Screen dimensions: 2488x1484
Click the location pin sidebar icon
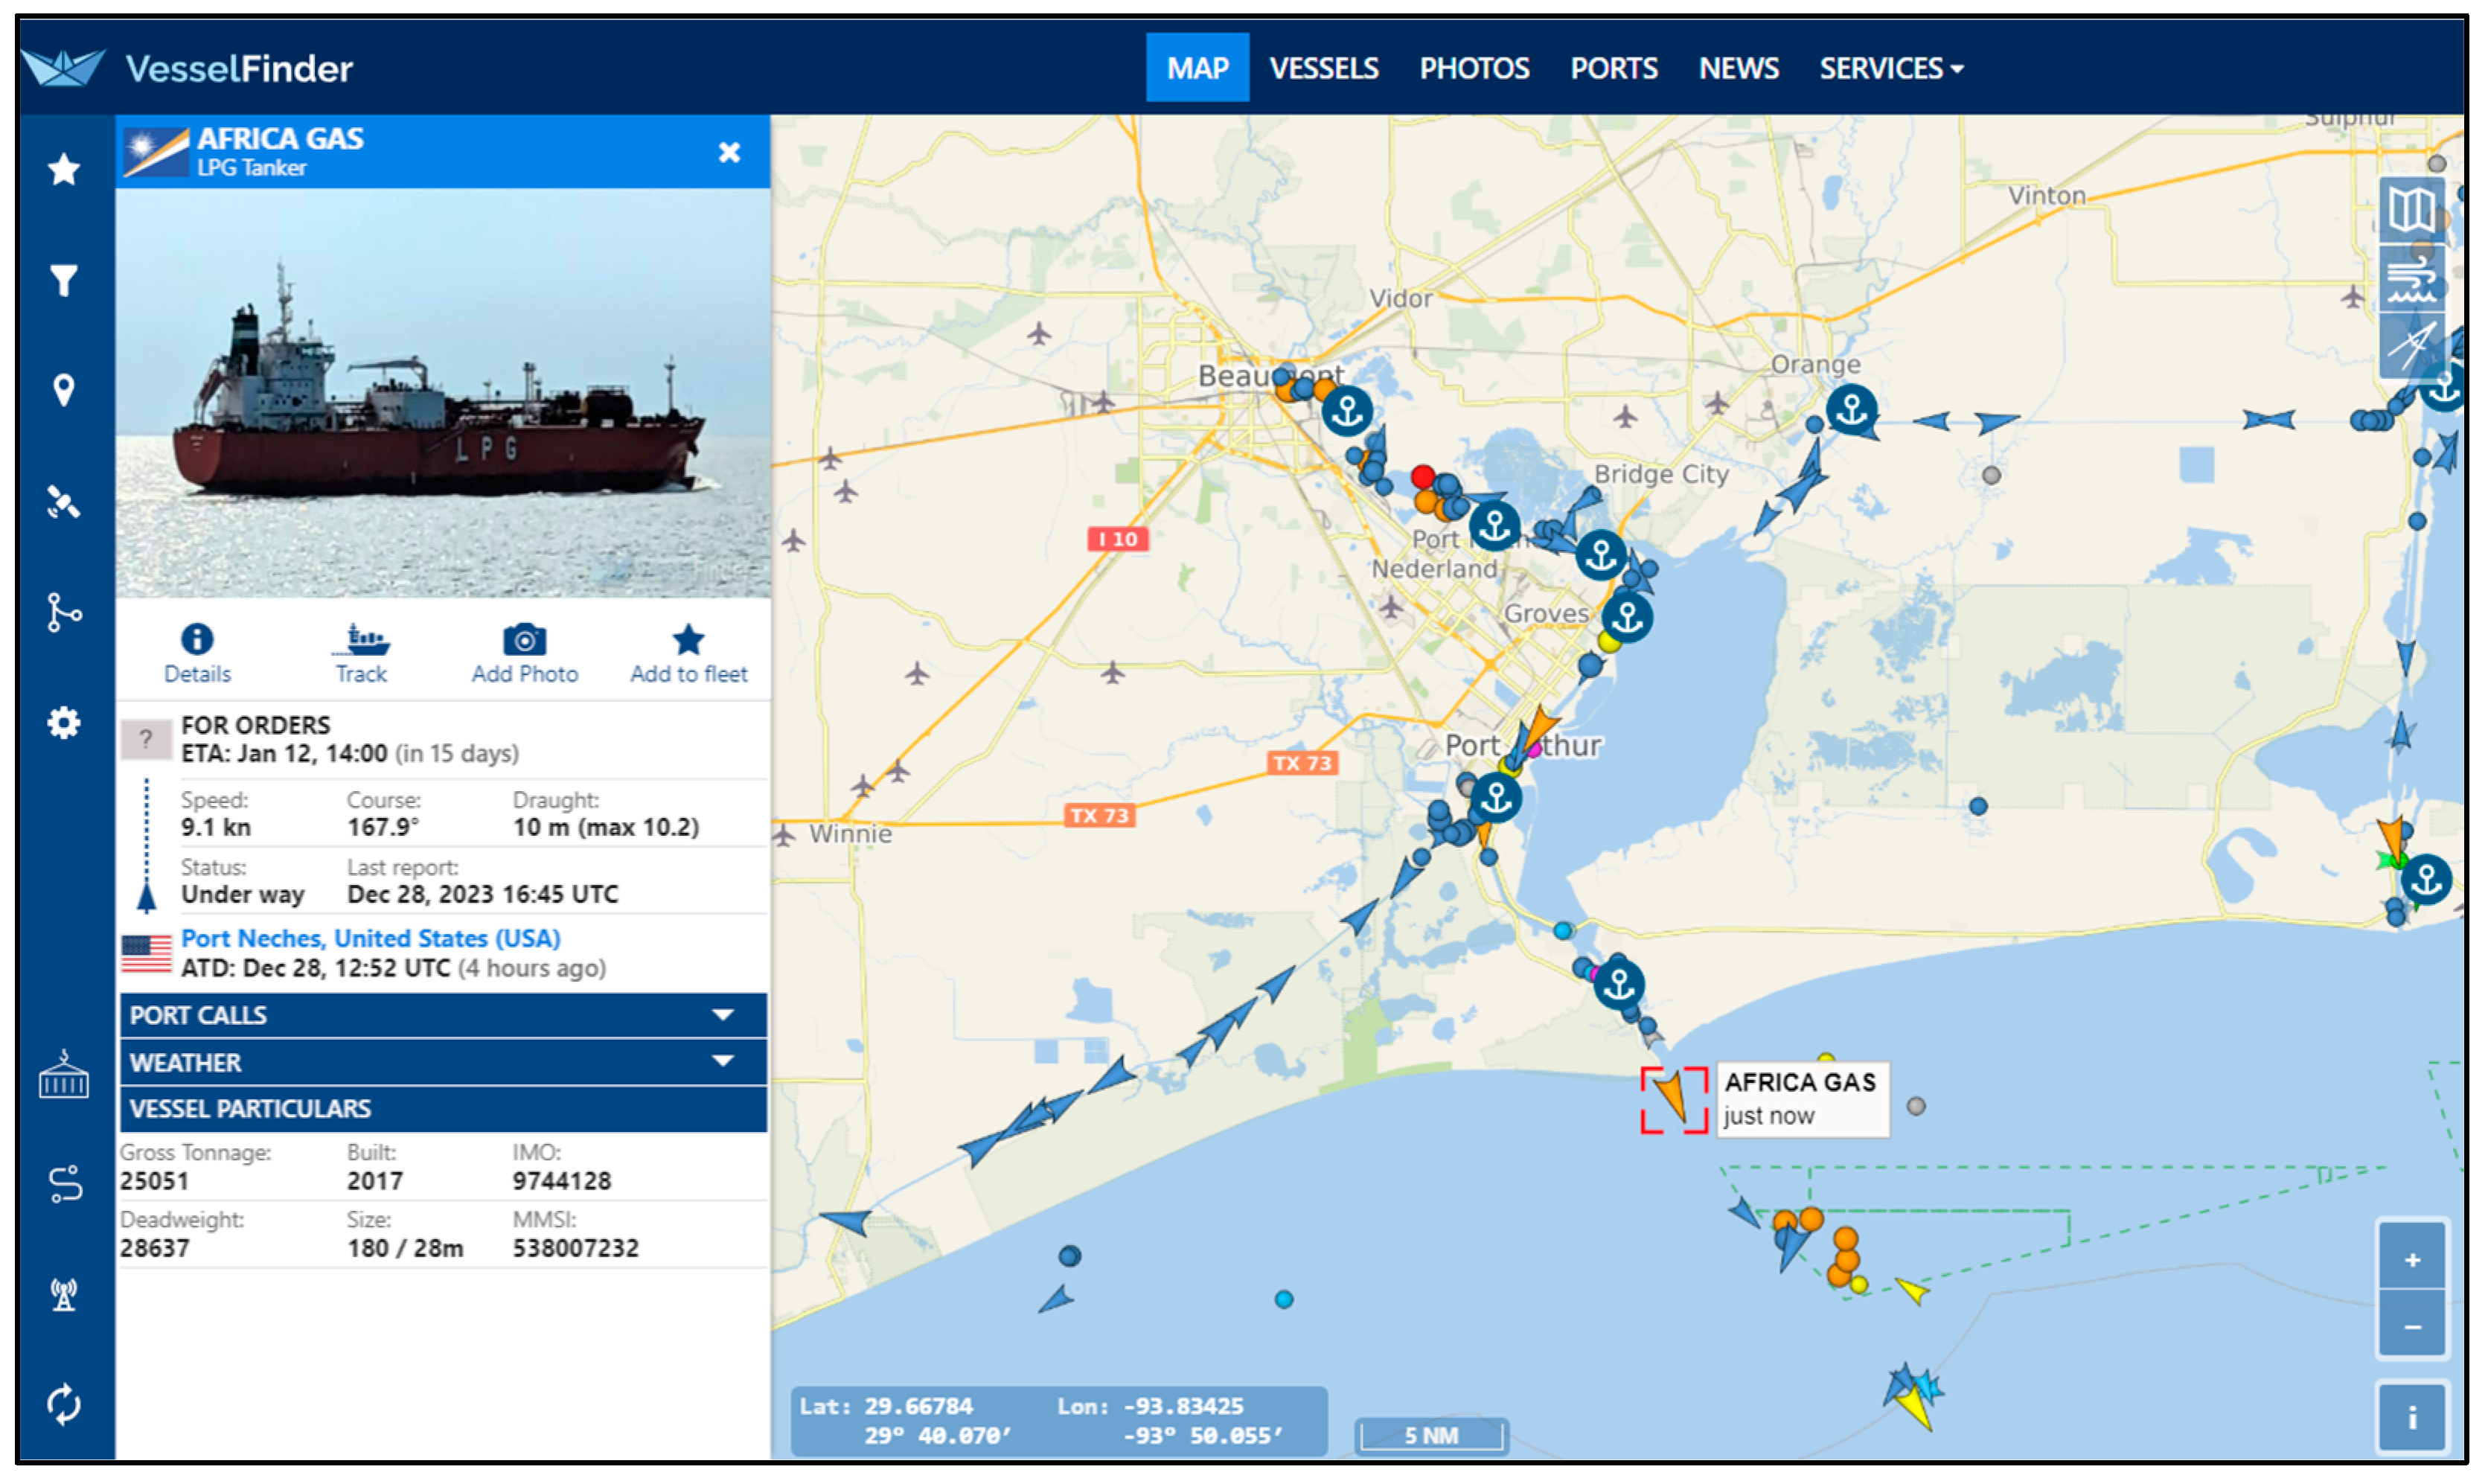click(x=64, y=390)
